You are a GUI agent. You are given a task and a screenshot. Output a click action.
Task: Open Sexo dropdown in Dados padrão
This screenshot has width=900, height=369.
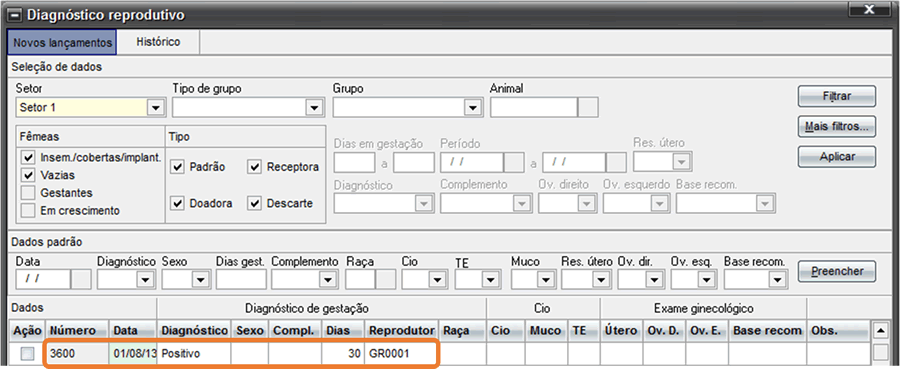[200, 279]
